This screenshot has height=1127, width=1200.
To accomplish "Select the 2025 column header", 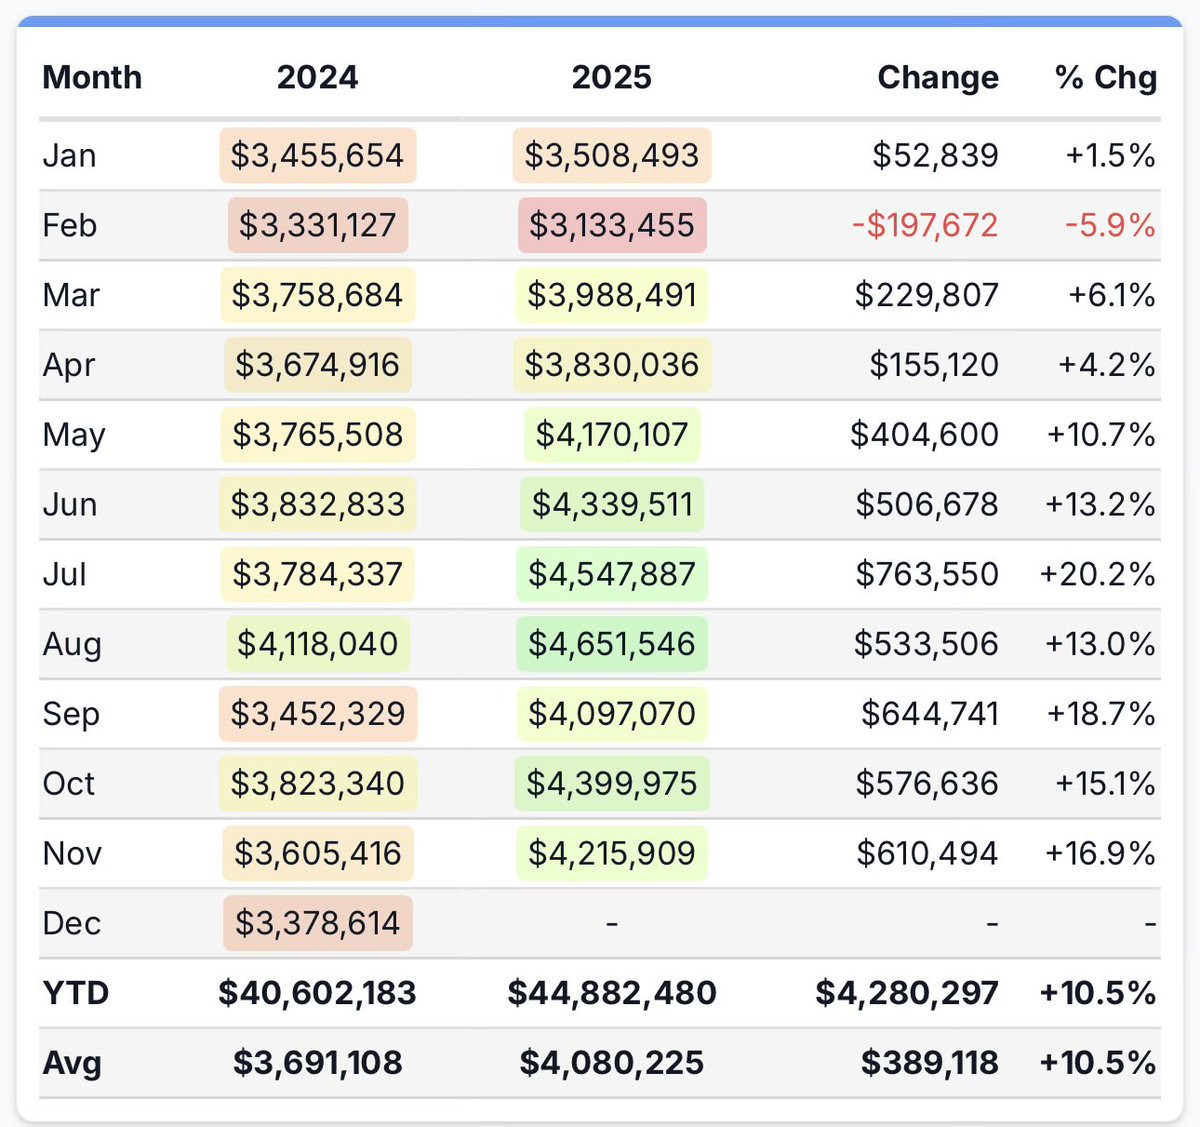I will 611,77.
